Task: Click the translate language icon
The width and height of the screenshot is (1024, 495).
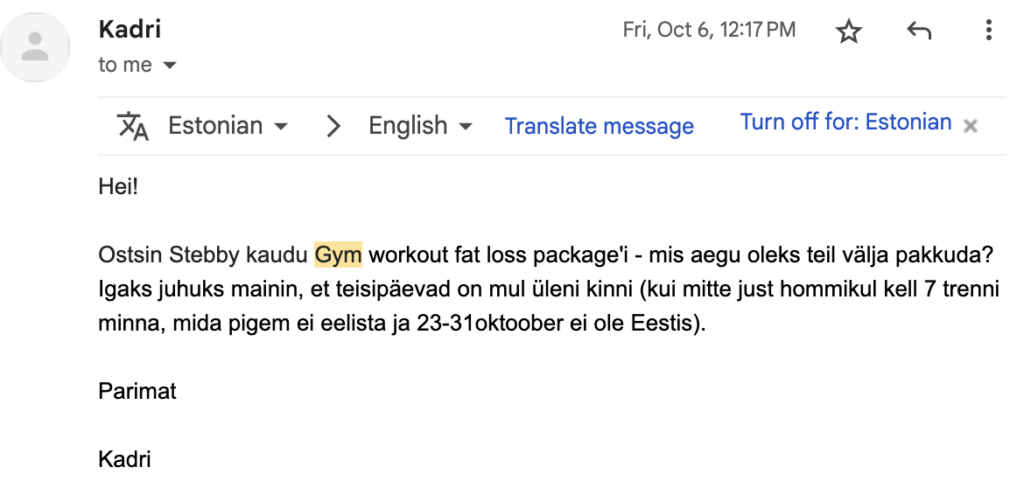Action: click(x=133, y=125)
